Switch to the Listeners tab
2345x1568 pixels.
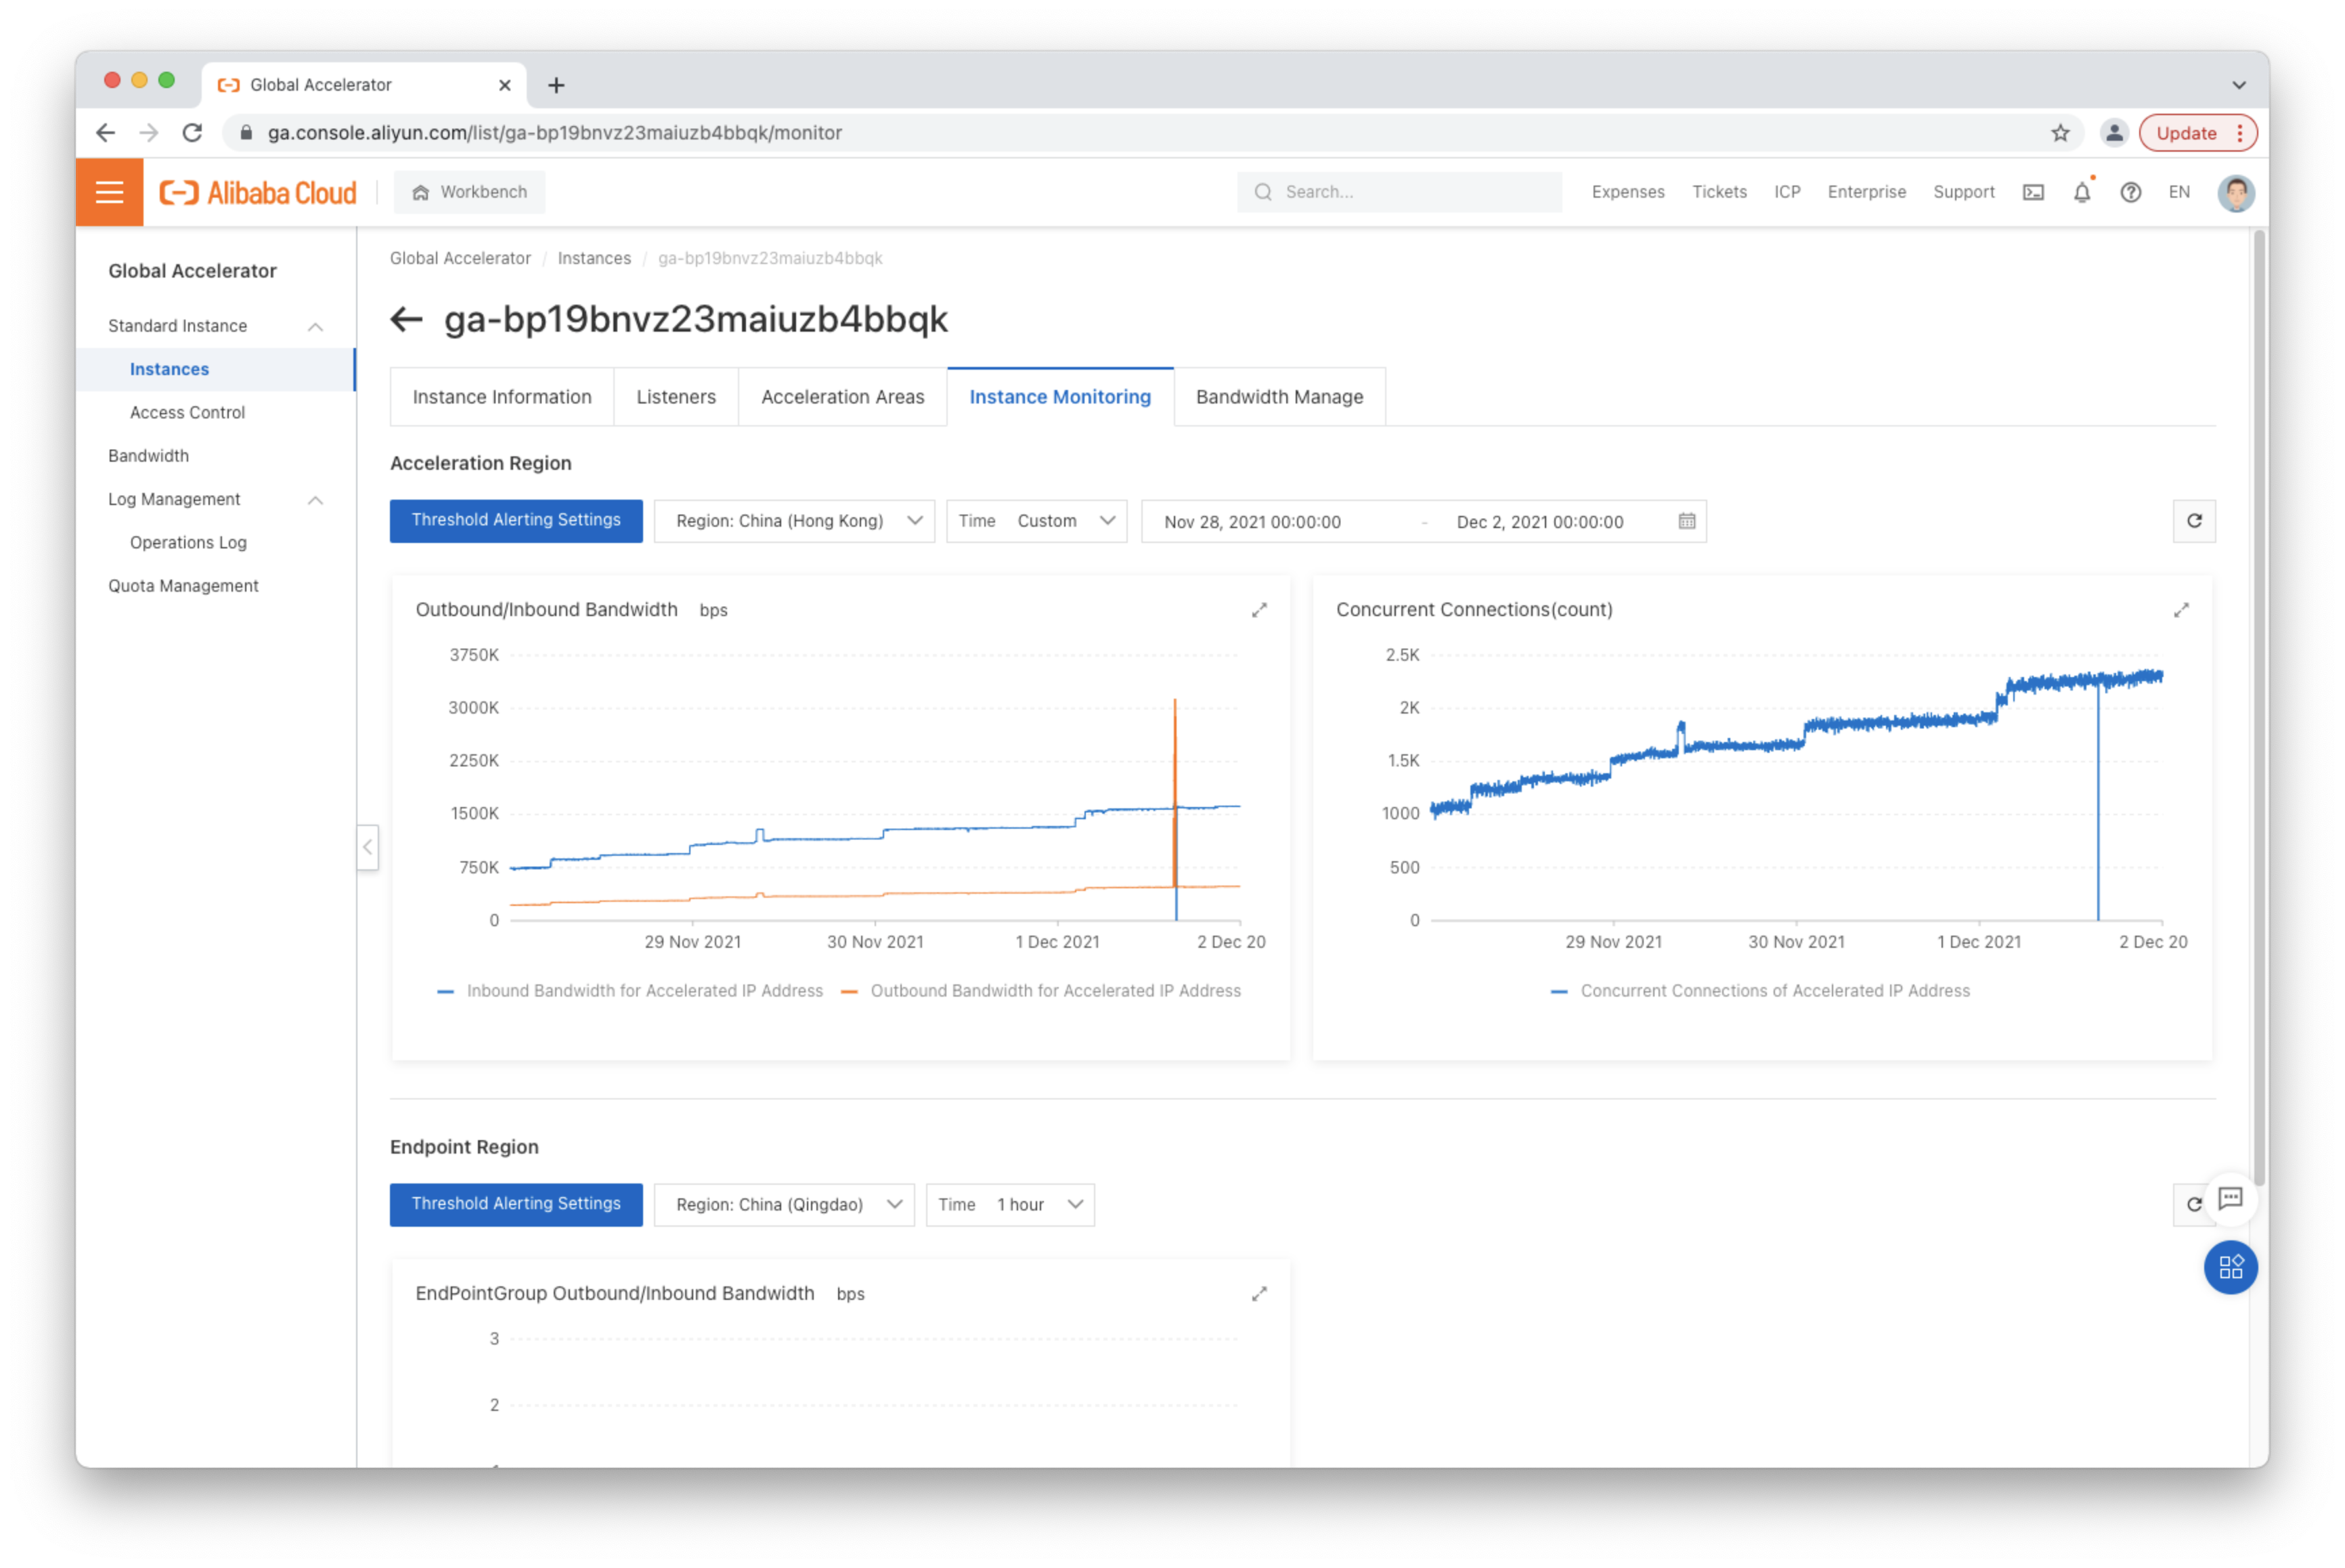[676, 397]
